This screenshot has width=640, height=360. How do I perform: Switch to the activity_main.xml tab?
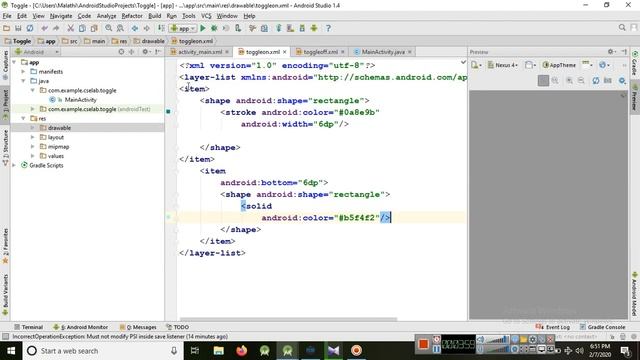(200, 52)
